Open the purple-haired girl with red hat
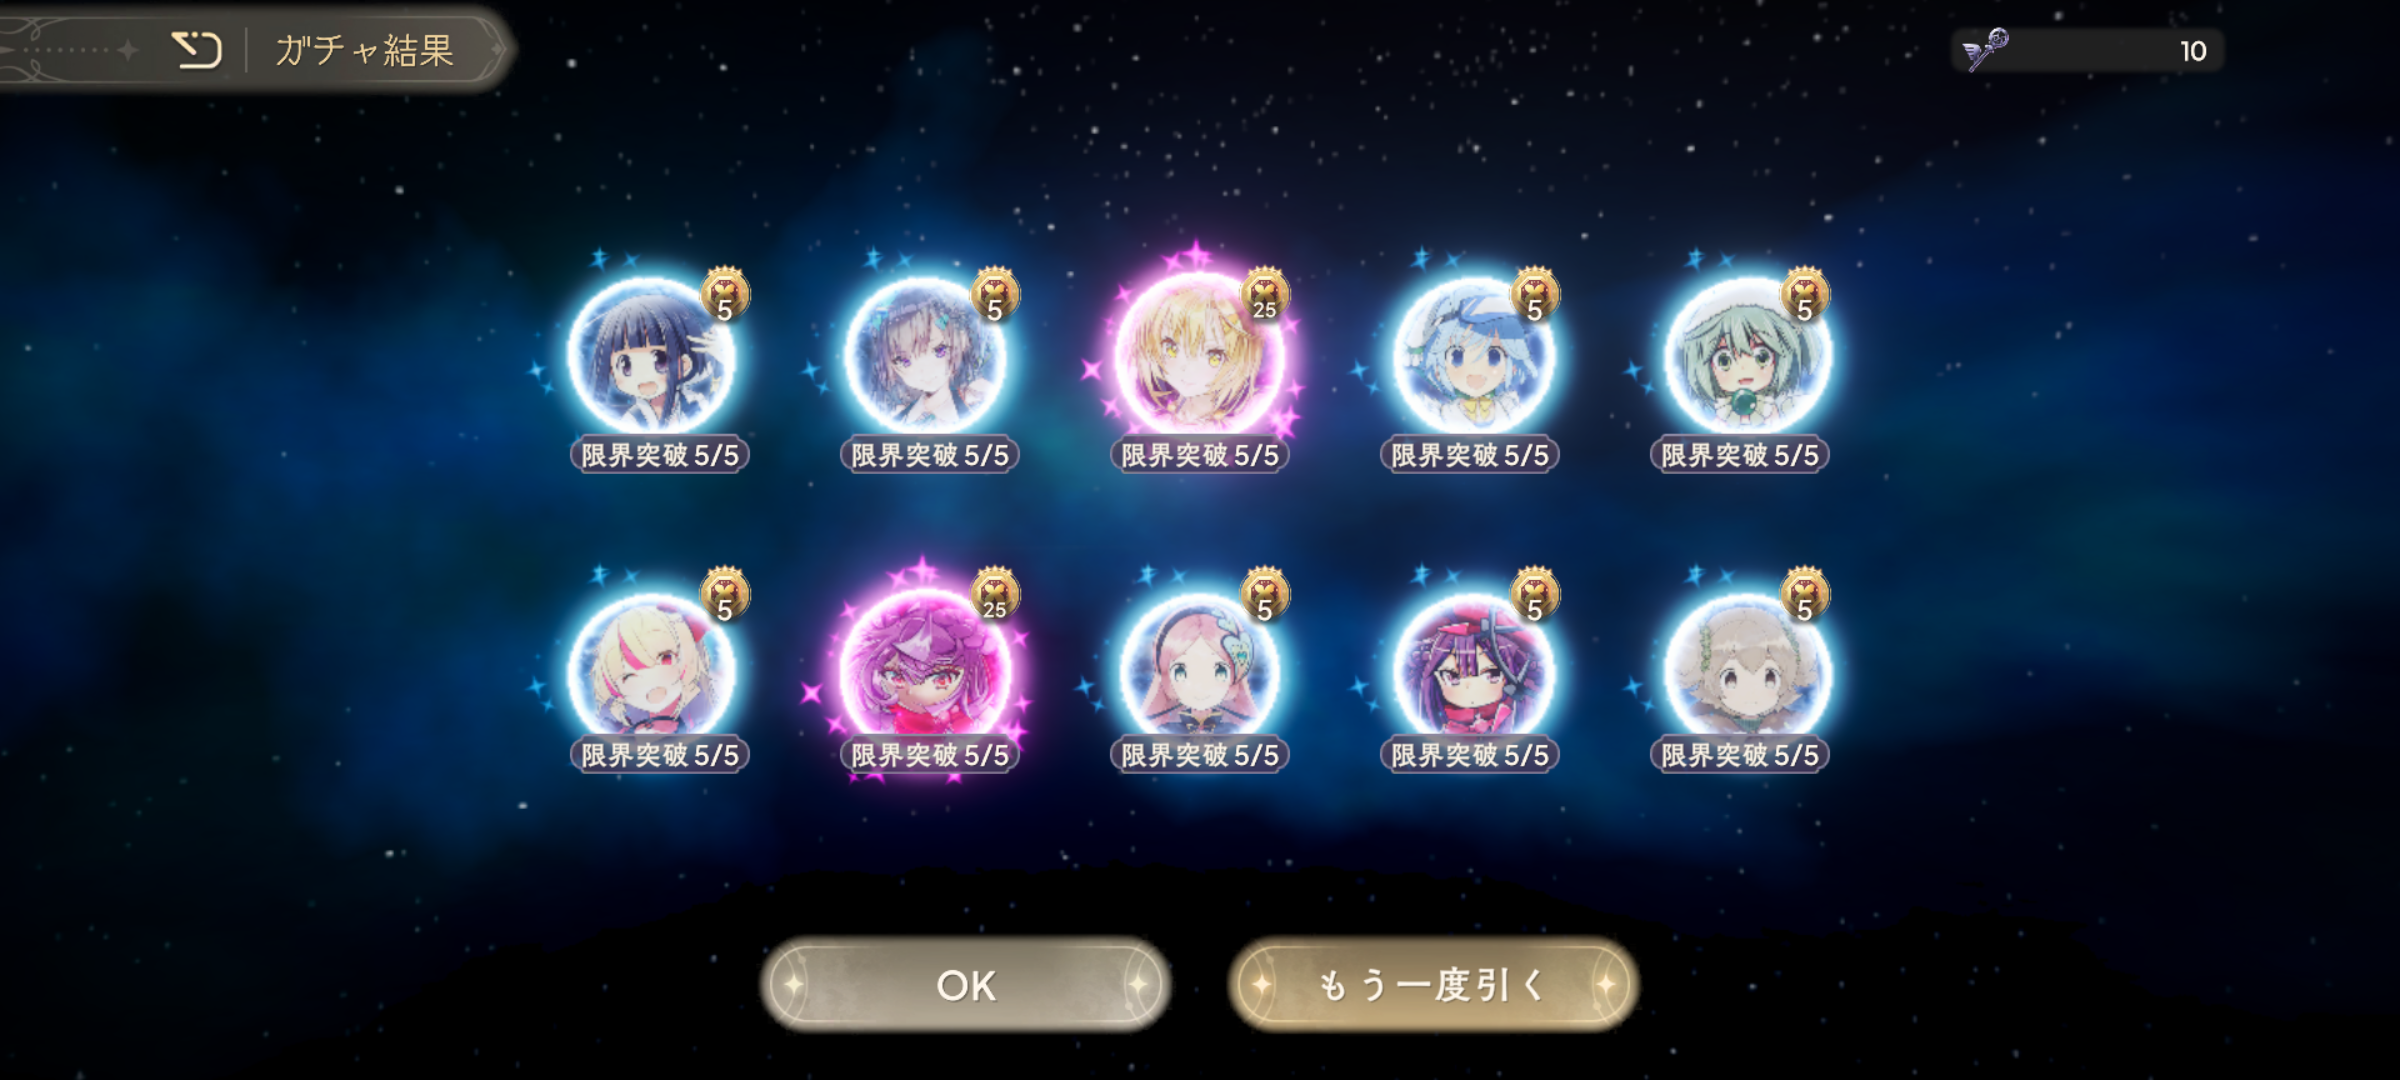This screenshot has height=1080, width=2400. tap(1472, 670)
